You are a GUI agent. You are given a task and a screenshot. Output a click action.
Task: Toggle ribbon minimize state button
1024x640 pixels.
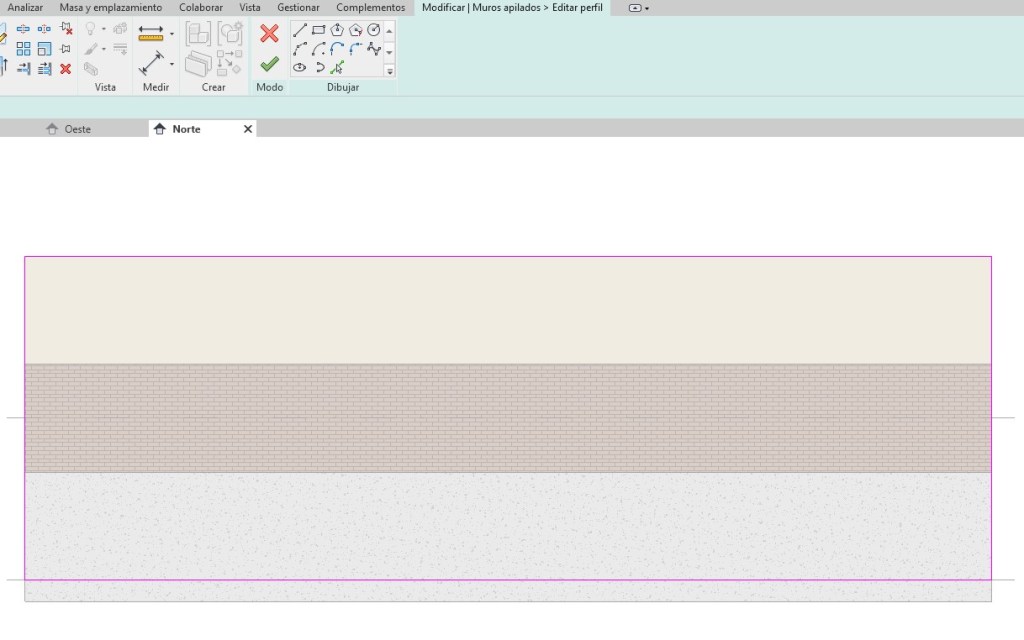coord(638,8)
